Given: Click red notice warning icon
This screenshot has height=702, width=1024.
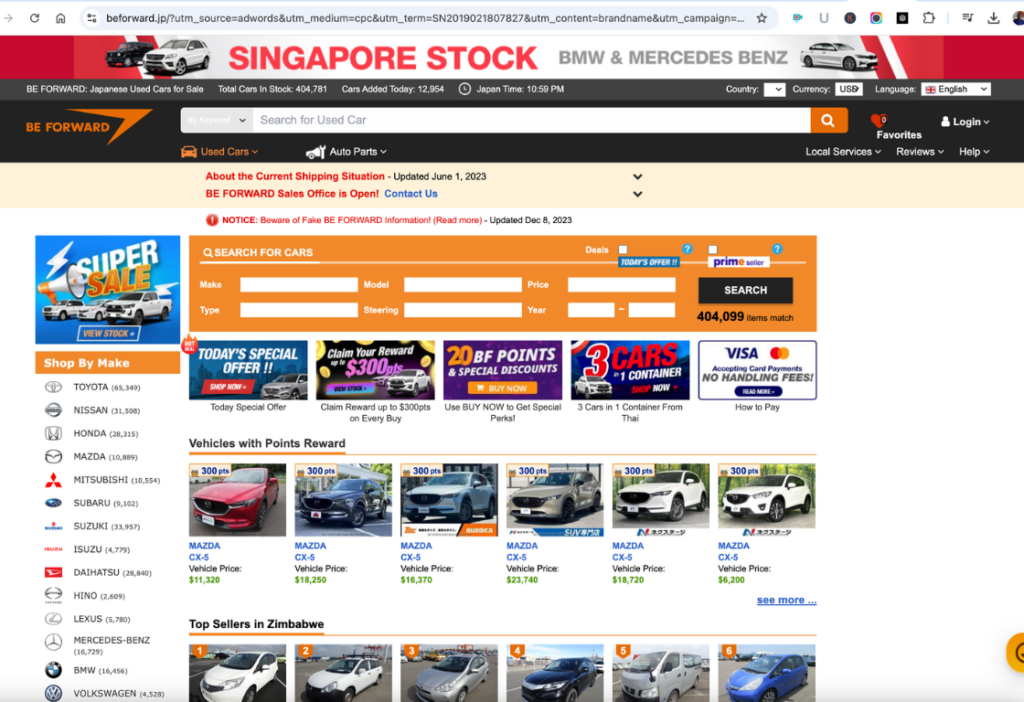Looking at the screenshot, I should pyautogui.click(x=212, y=220).
